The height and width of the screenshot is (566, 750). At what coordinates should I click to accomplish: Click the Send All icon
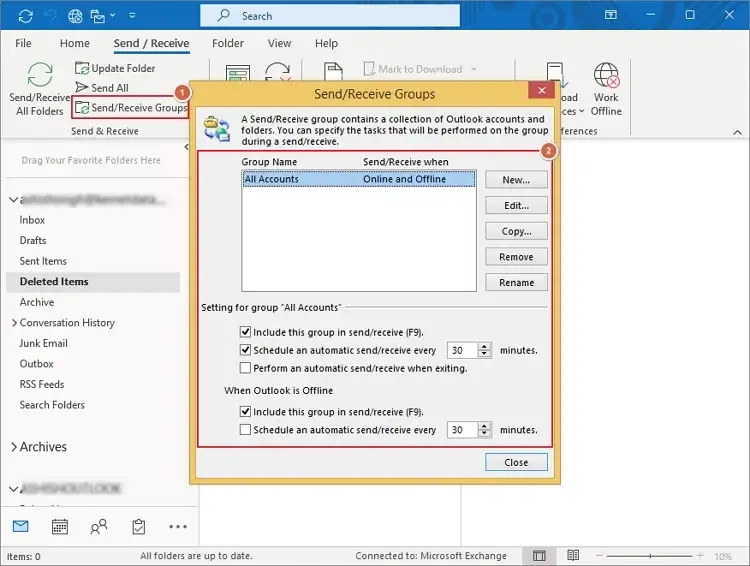coord(83,88)
